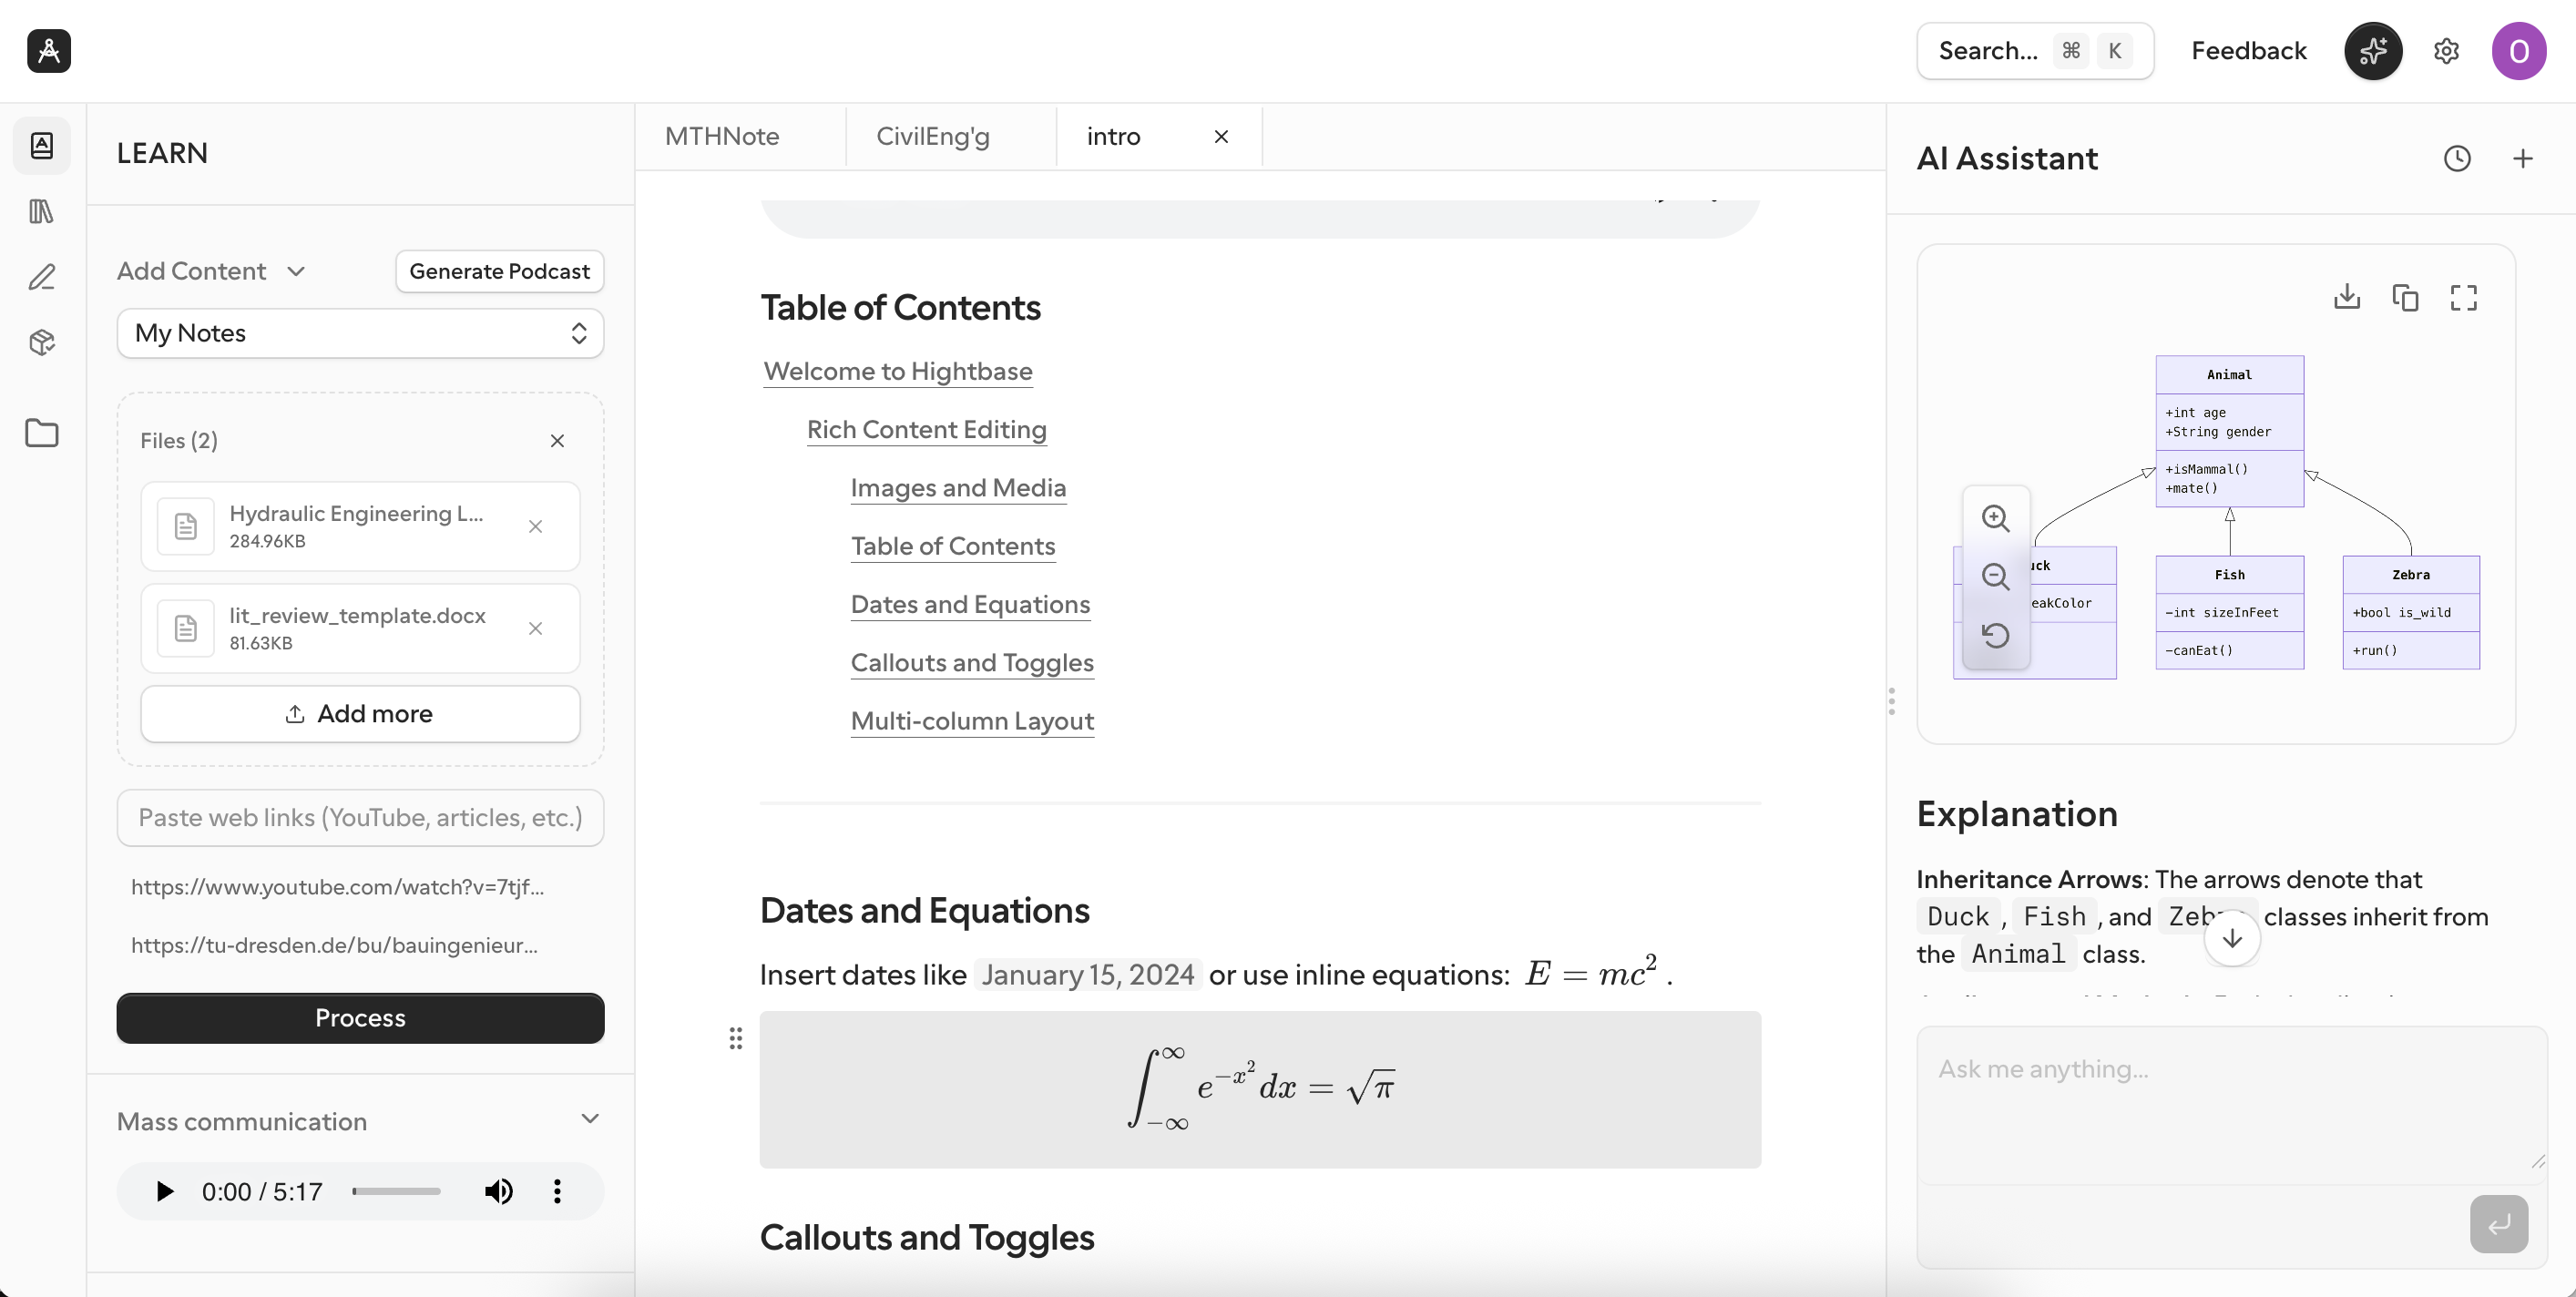This screenshot has width=2576, height=1297.
Task: Start a new AI Assistant chat
Action: coord(2523,158)
